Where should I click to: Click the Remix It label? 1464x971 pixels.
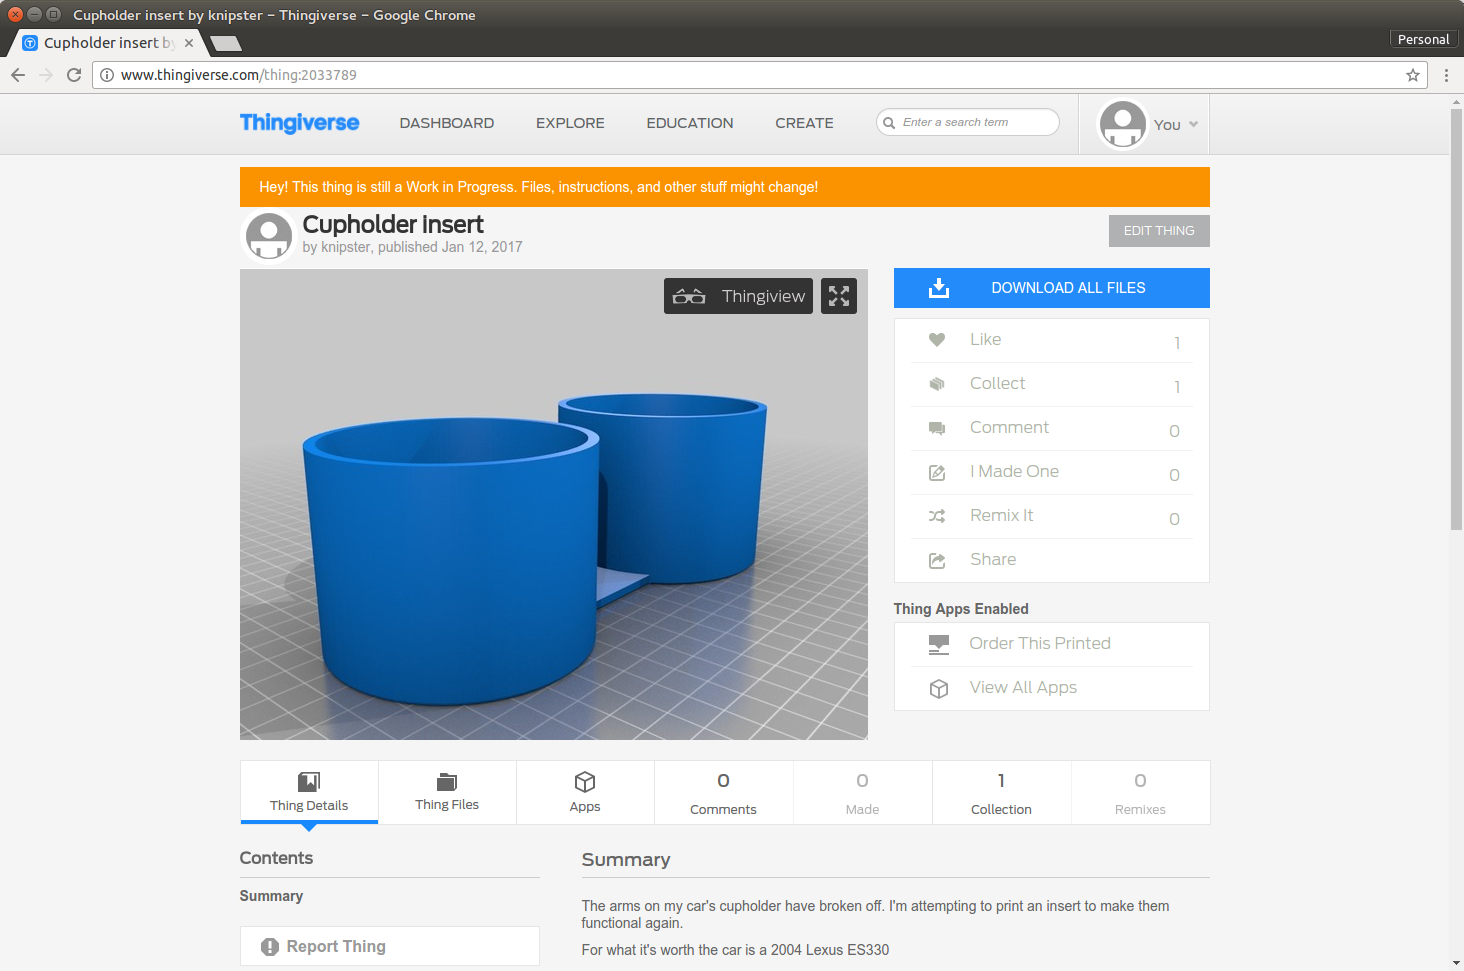[x=1001, y=516]
